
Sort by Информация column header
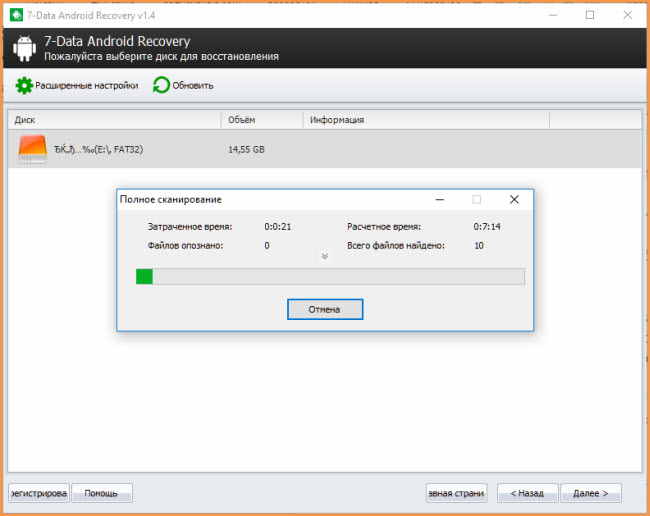coord(426,120)
